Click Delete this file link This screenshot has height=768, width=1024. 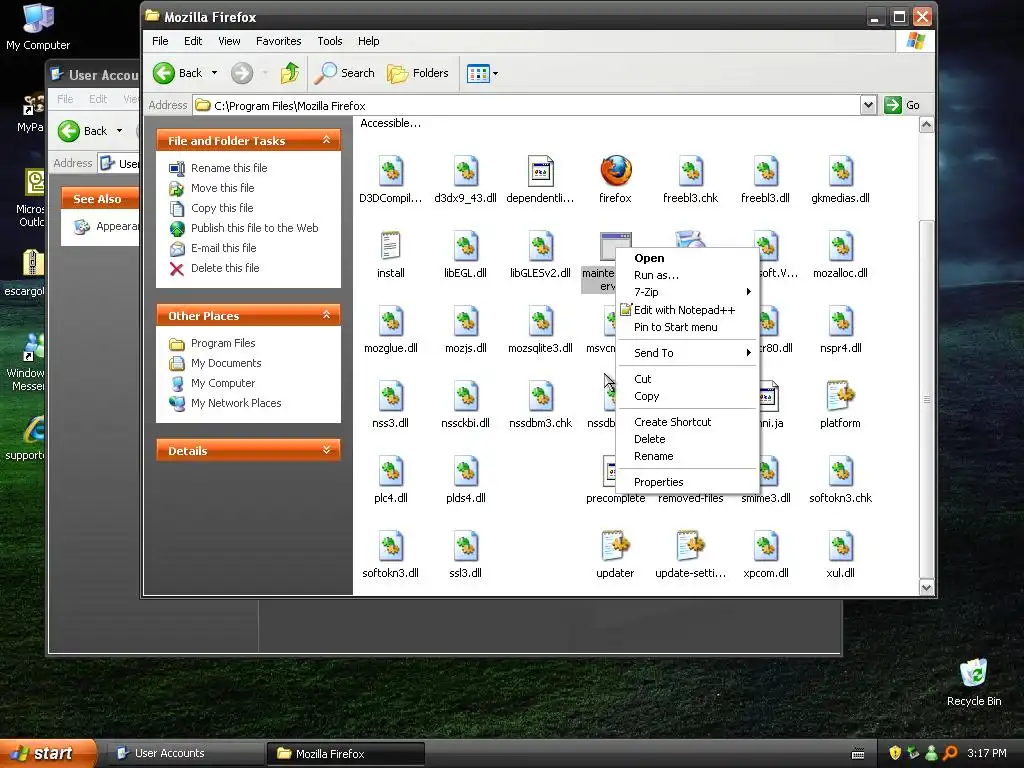(225, 268)
